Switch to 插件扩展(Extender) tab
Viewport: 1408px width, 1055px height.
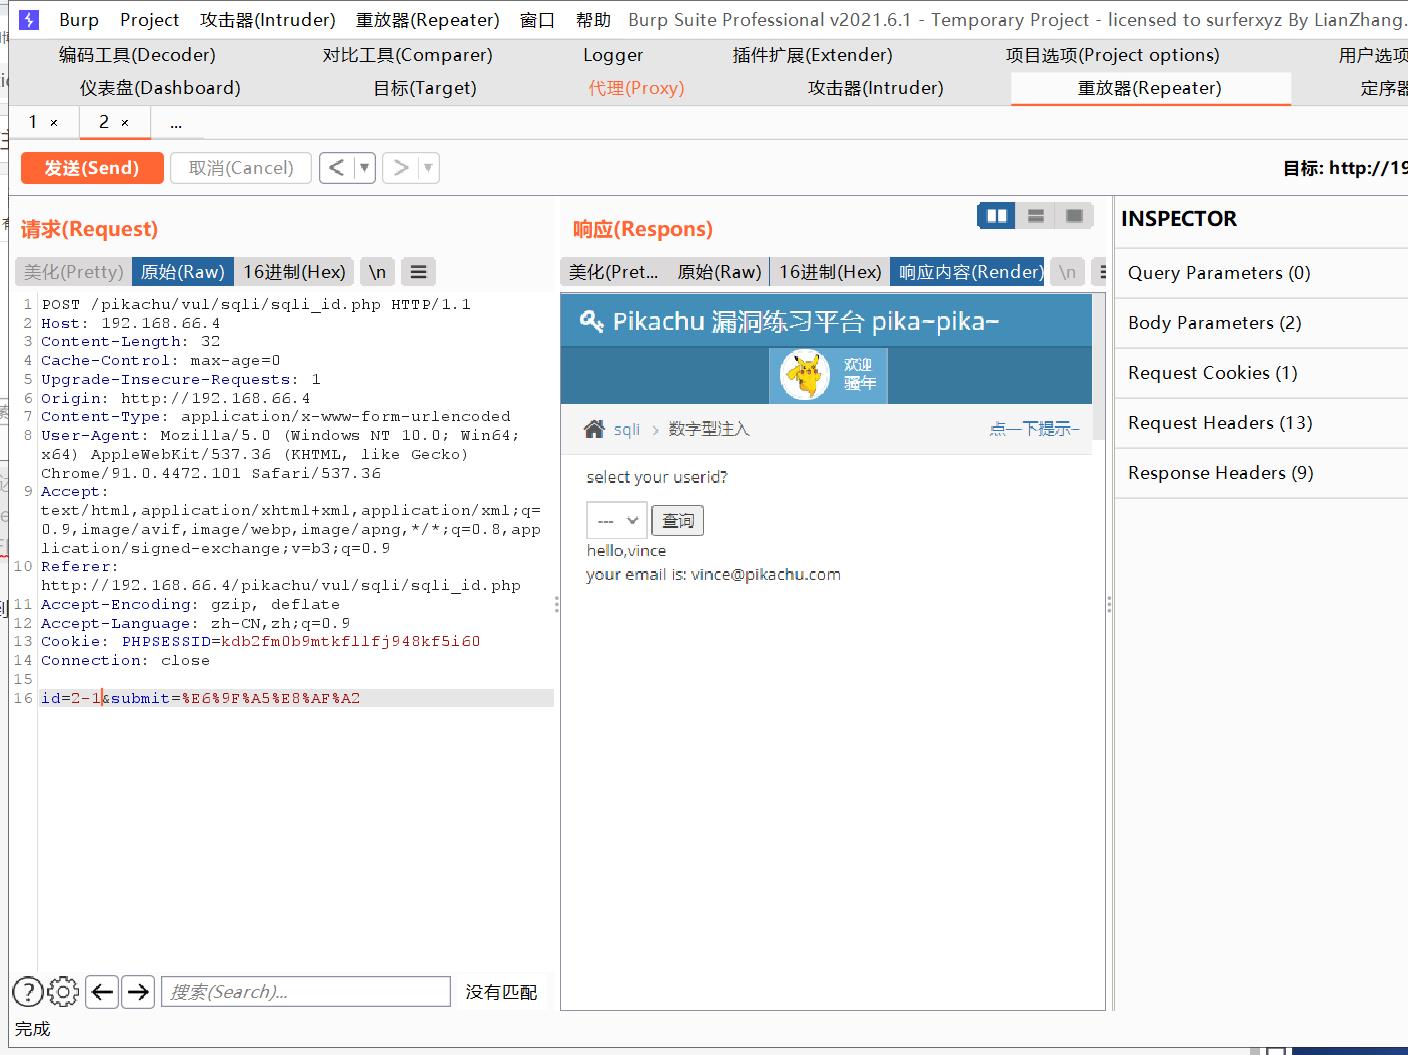pos(813,55)
